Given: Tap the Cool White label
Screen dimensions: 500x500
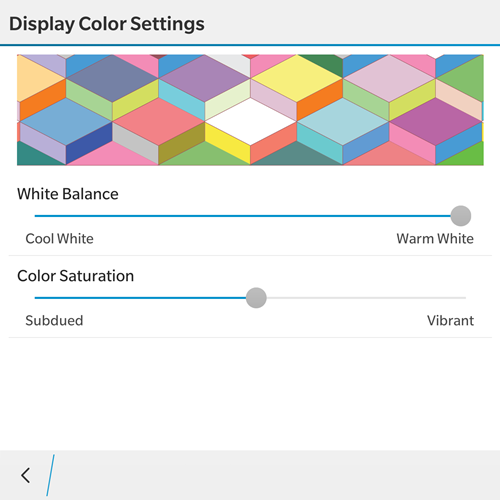Looking at the screenshot, I should pos(59,239).
